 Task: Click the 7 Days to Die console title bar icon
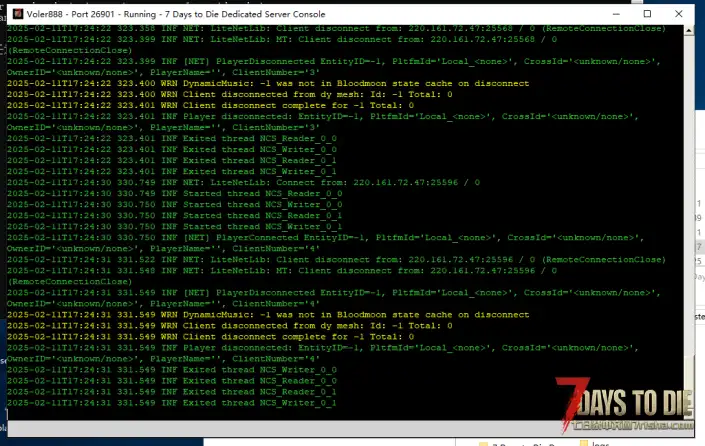click(18, 14)
